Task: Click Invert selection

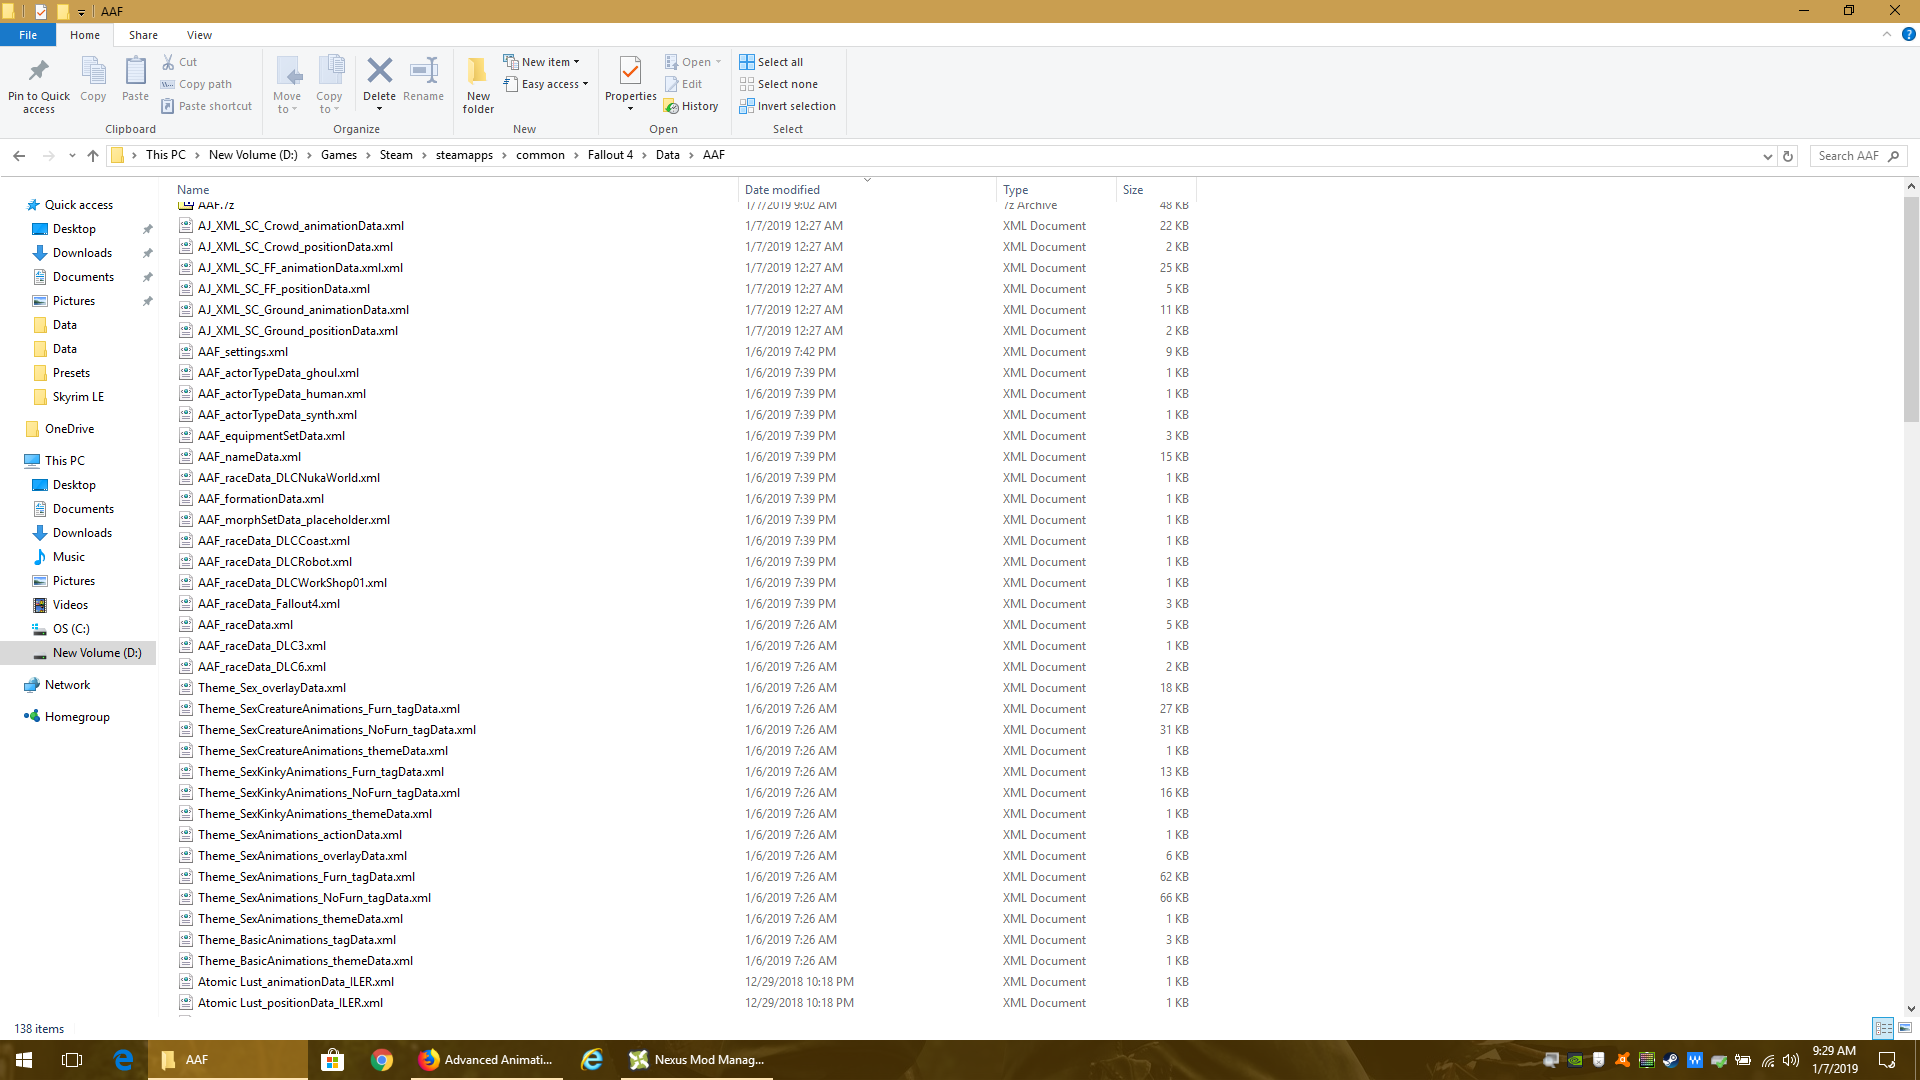Action: [787, 106]
